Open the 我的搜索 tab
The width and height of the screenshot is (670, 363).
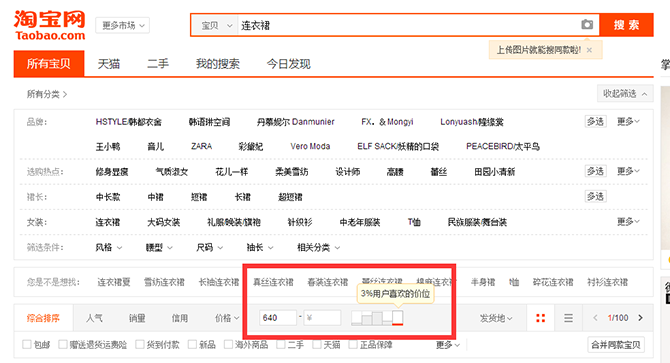pos(217,64)
